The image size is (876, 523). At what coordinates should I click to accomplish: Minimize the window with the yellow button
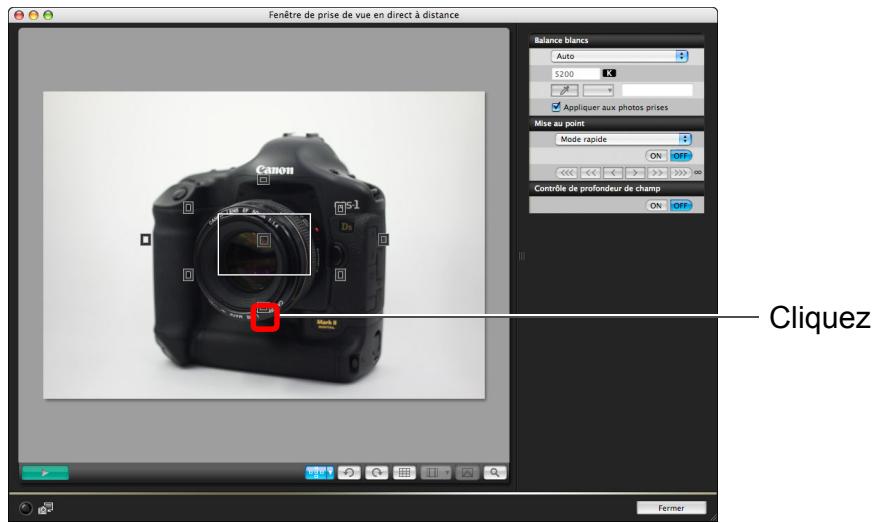(34, 15)
